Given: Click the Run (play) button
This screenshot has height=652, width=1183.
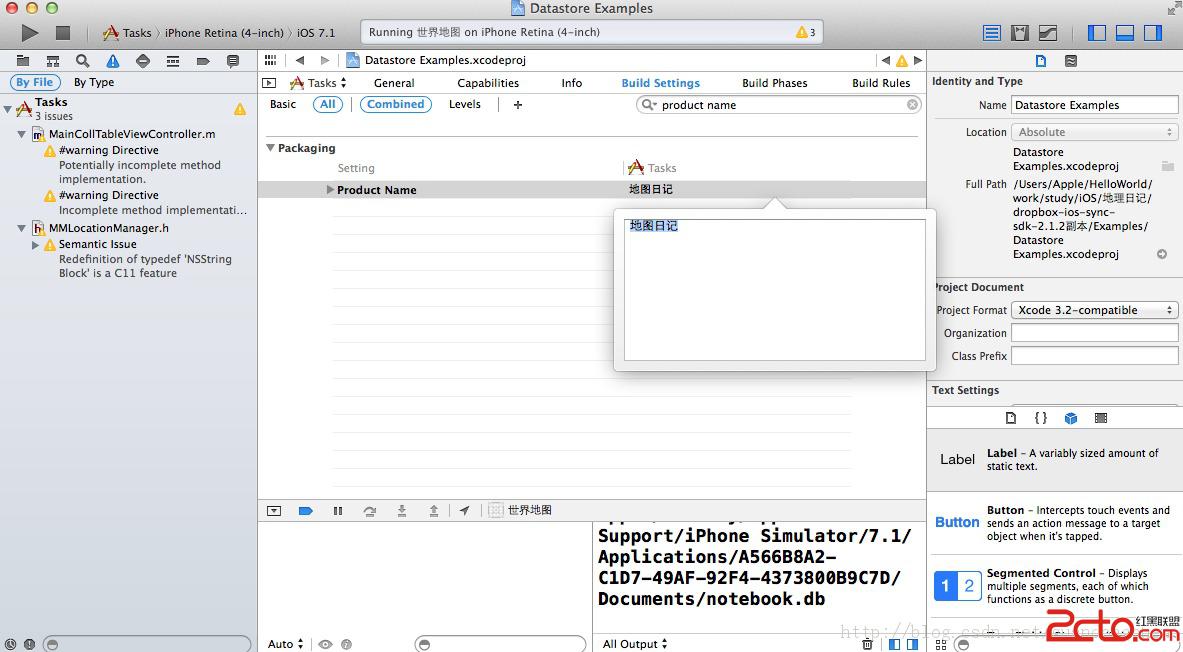Looking at the screenshot, I should click(x=29, y=33).
